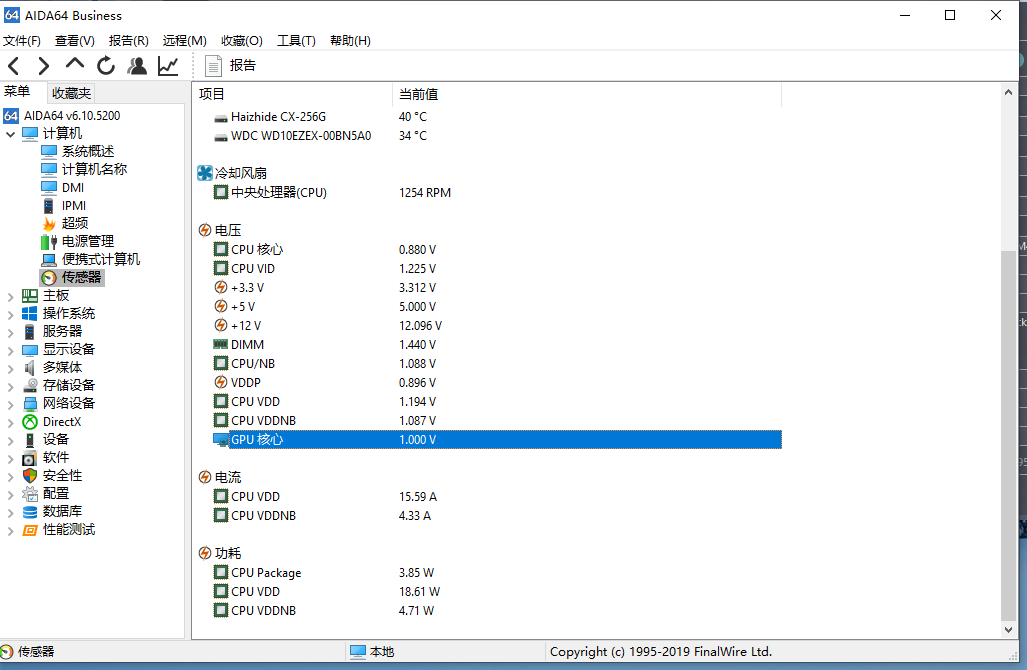Click the 报告 report document icon
This screenshot has width=1027, height=670.
point(213,65)
